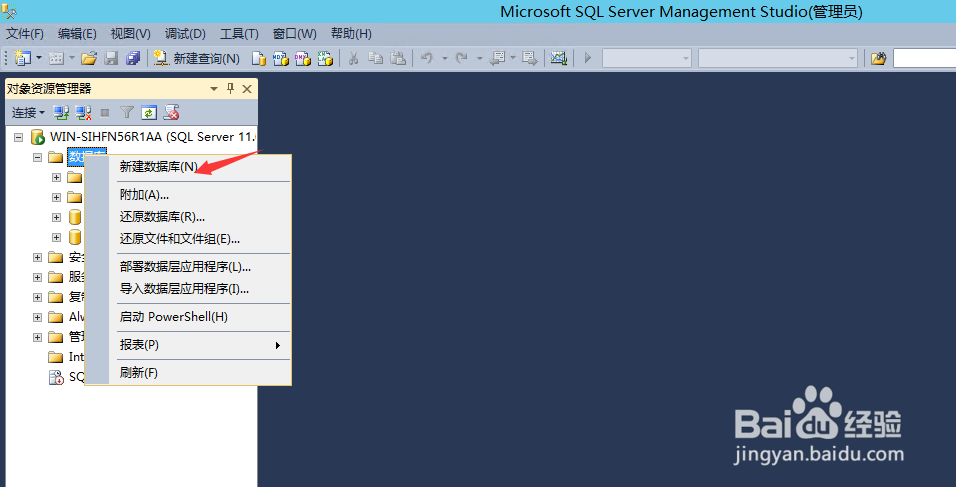Viewport: 956px width, 487px height.
Task: Click the 新建查询(N) button
Action: 197,59
